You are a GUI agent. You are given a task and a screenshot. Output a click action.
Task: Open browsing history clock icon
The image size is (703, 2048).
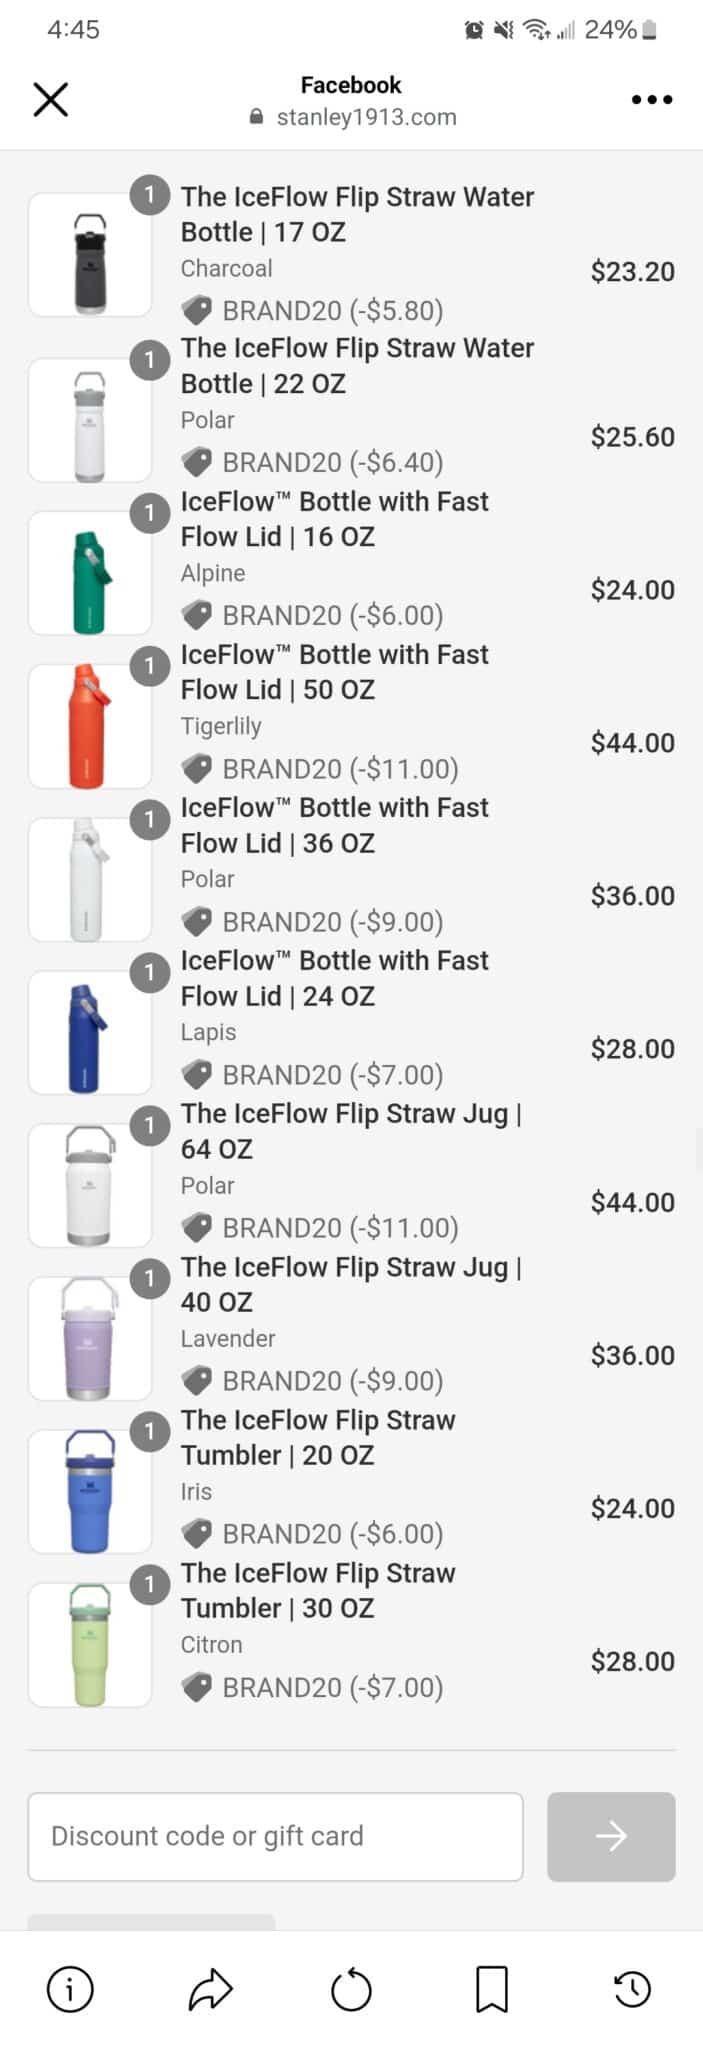point(633,1989)
